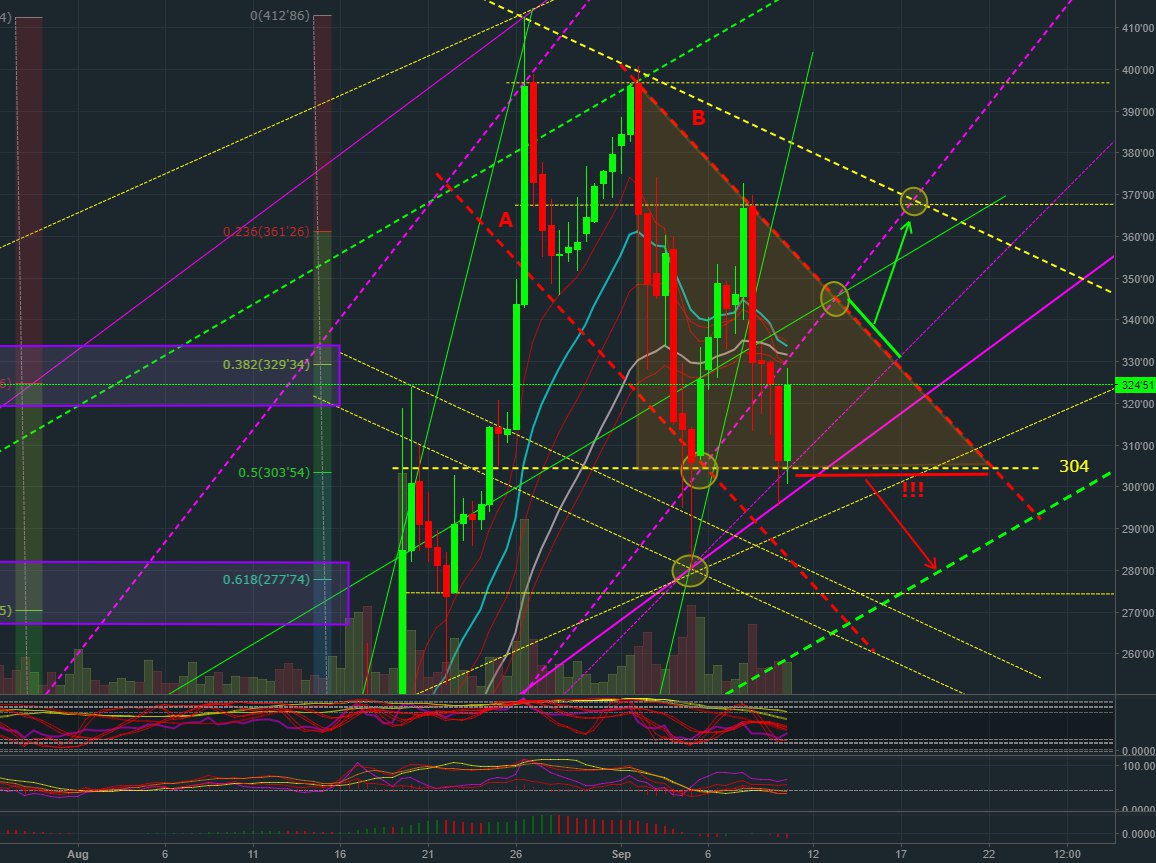Click the 390'00 price axis label
This screenshot has width=1156, height=863.
1138,112
